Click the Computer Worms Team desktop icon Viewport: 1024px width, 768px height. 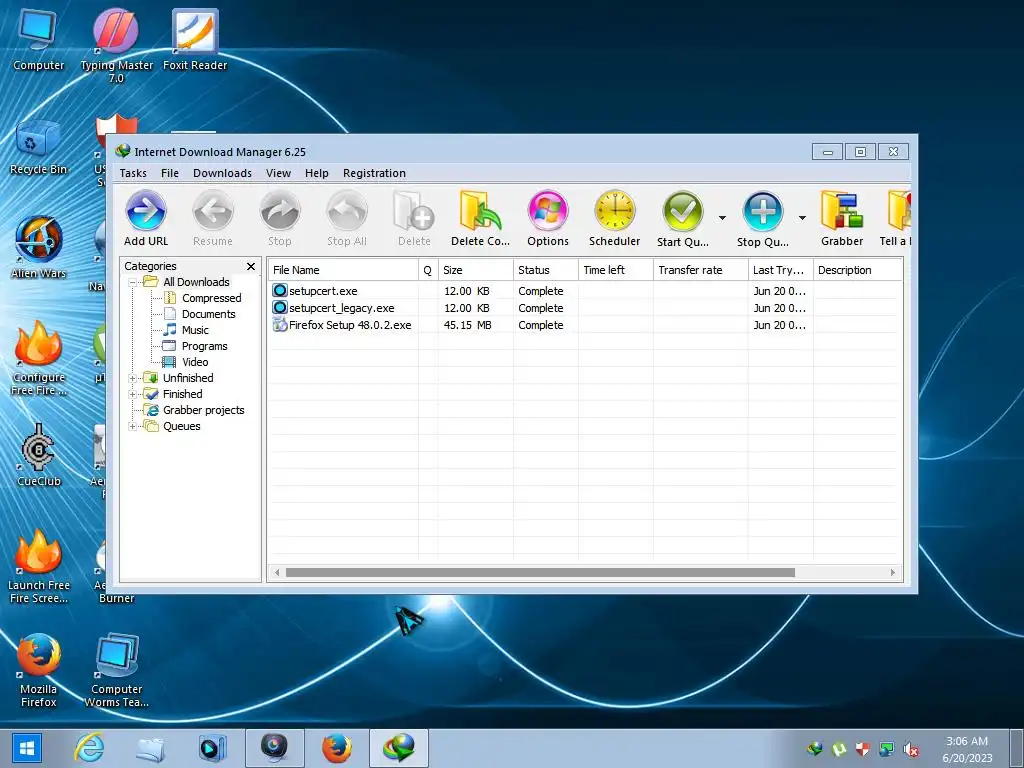point(116,669)
